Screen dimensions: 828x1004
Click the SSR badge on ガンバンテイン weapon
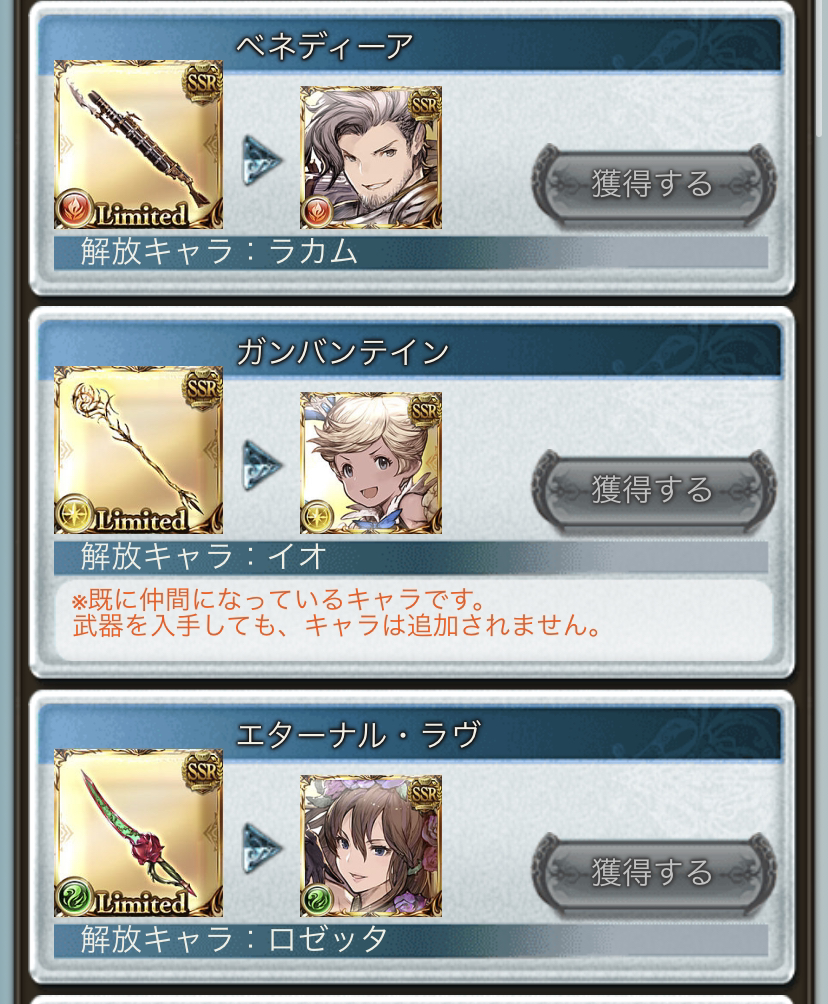click(x=202, y=389)
